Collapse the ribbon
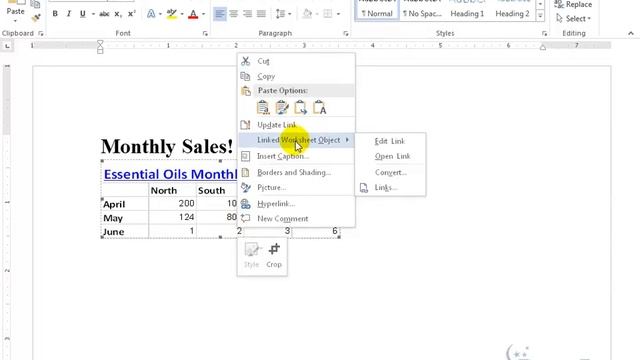Screen dimensions: 640x360 (631, 33)
